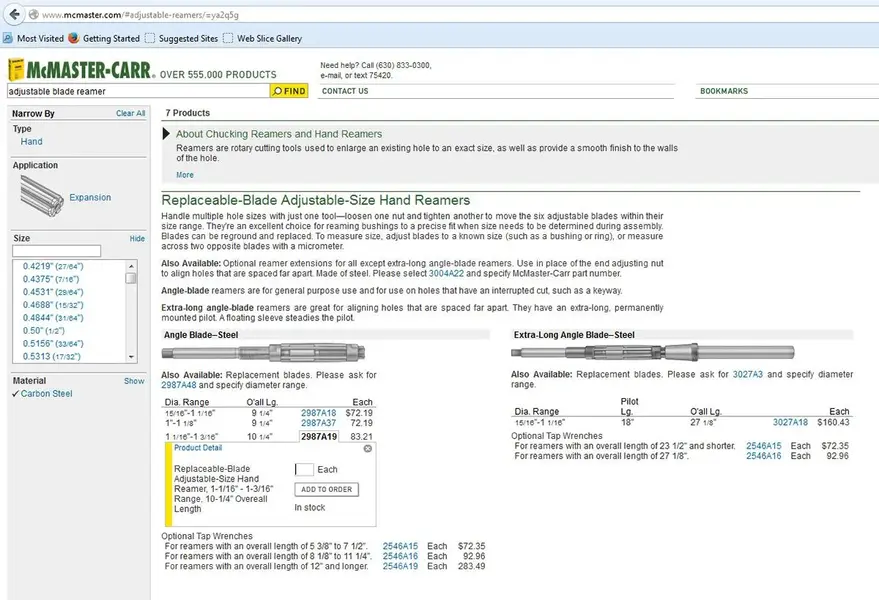The image size is (879, 600).
Task: Open 2546A16 under Extra-Long Angle Blade
Action: (x=764, y=456)
